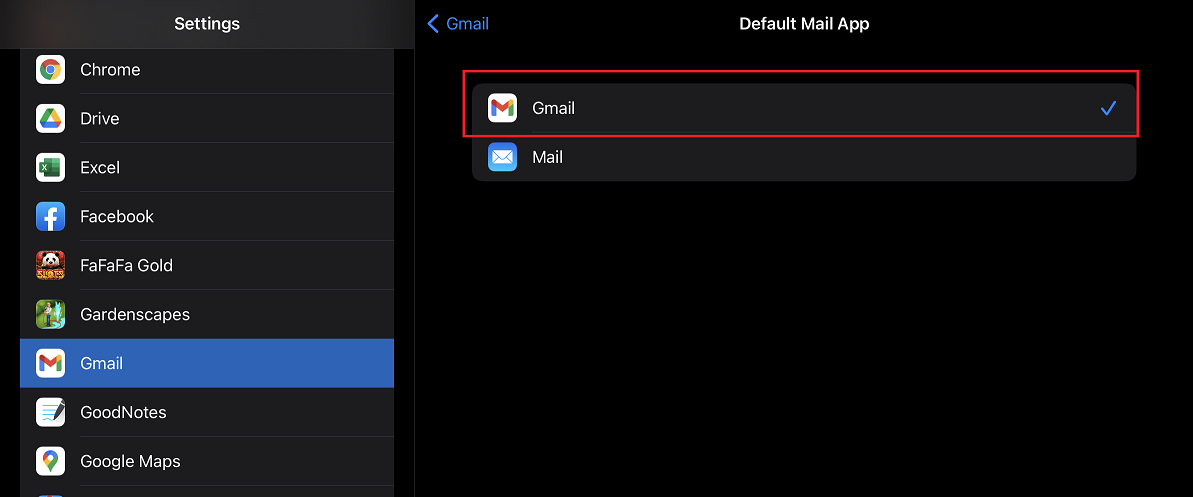Tap the Chrome app icon
1193x497 pixels.
(x=50, y=70)
